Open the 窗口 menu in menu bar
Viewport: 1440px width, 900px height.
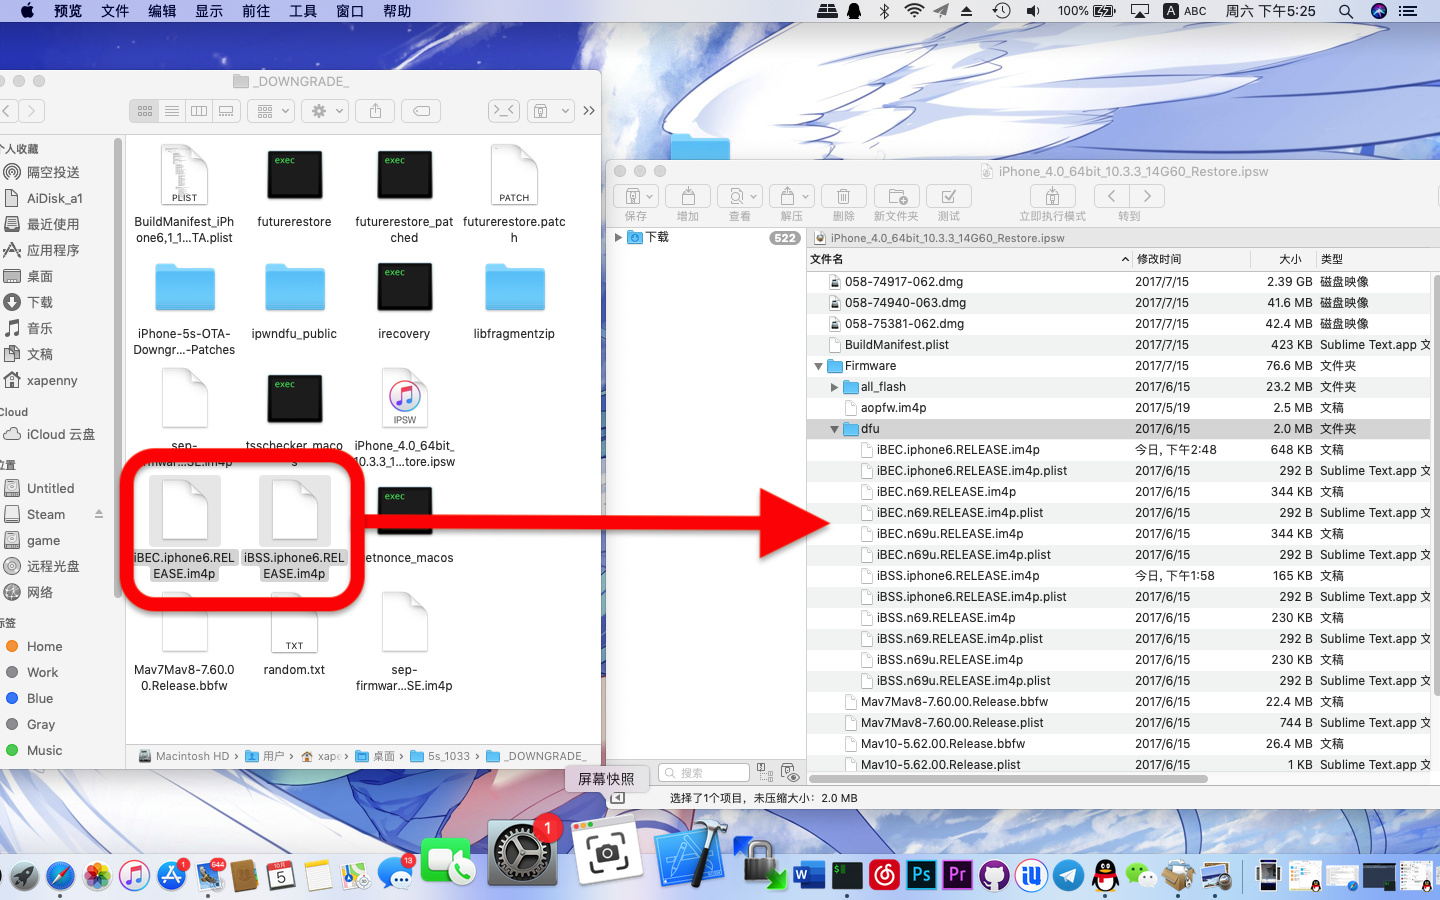pos(350,11)
